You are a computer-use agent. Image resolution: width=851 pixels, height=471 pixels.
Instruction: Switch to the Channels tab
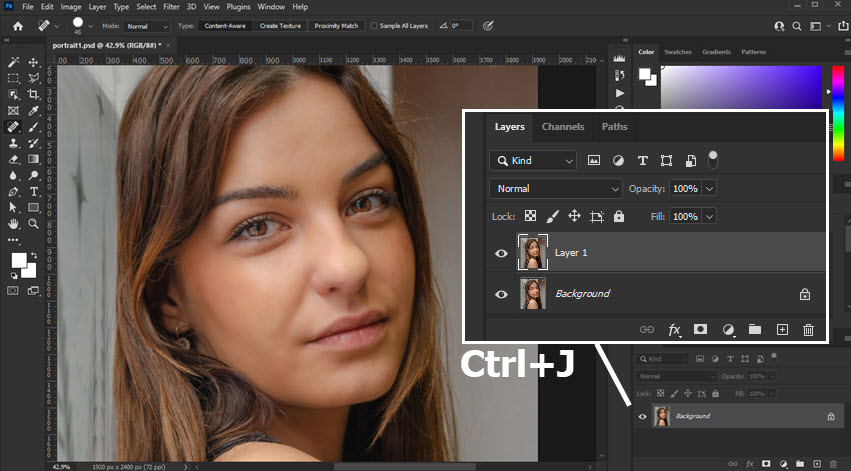pyautogui.click(x=563, y=126)
